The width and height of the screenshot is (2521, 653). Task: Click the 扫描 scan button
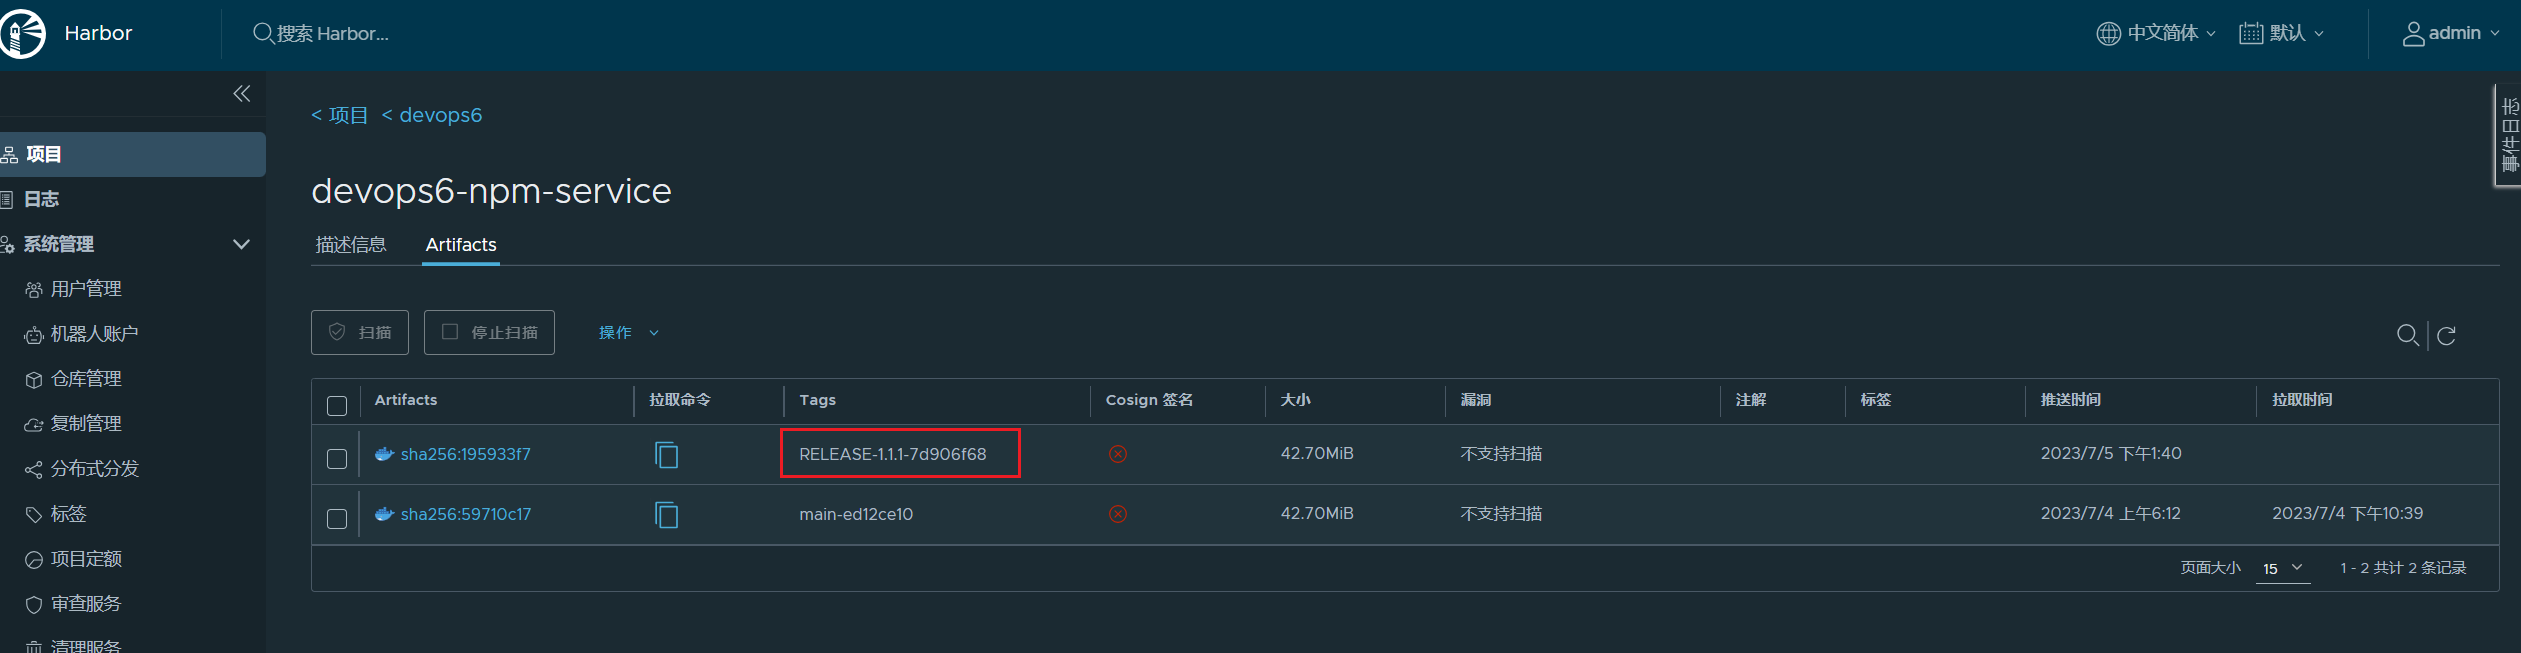[360, 332]
